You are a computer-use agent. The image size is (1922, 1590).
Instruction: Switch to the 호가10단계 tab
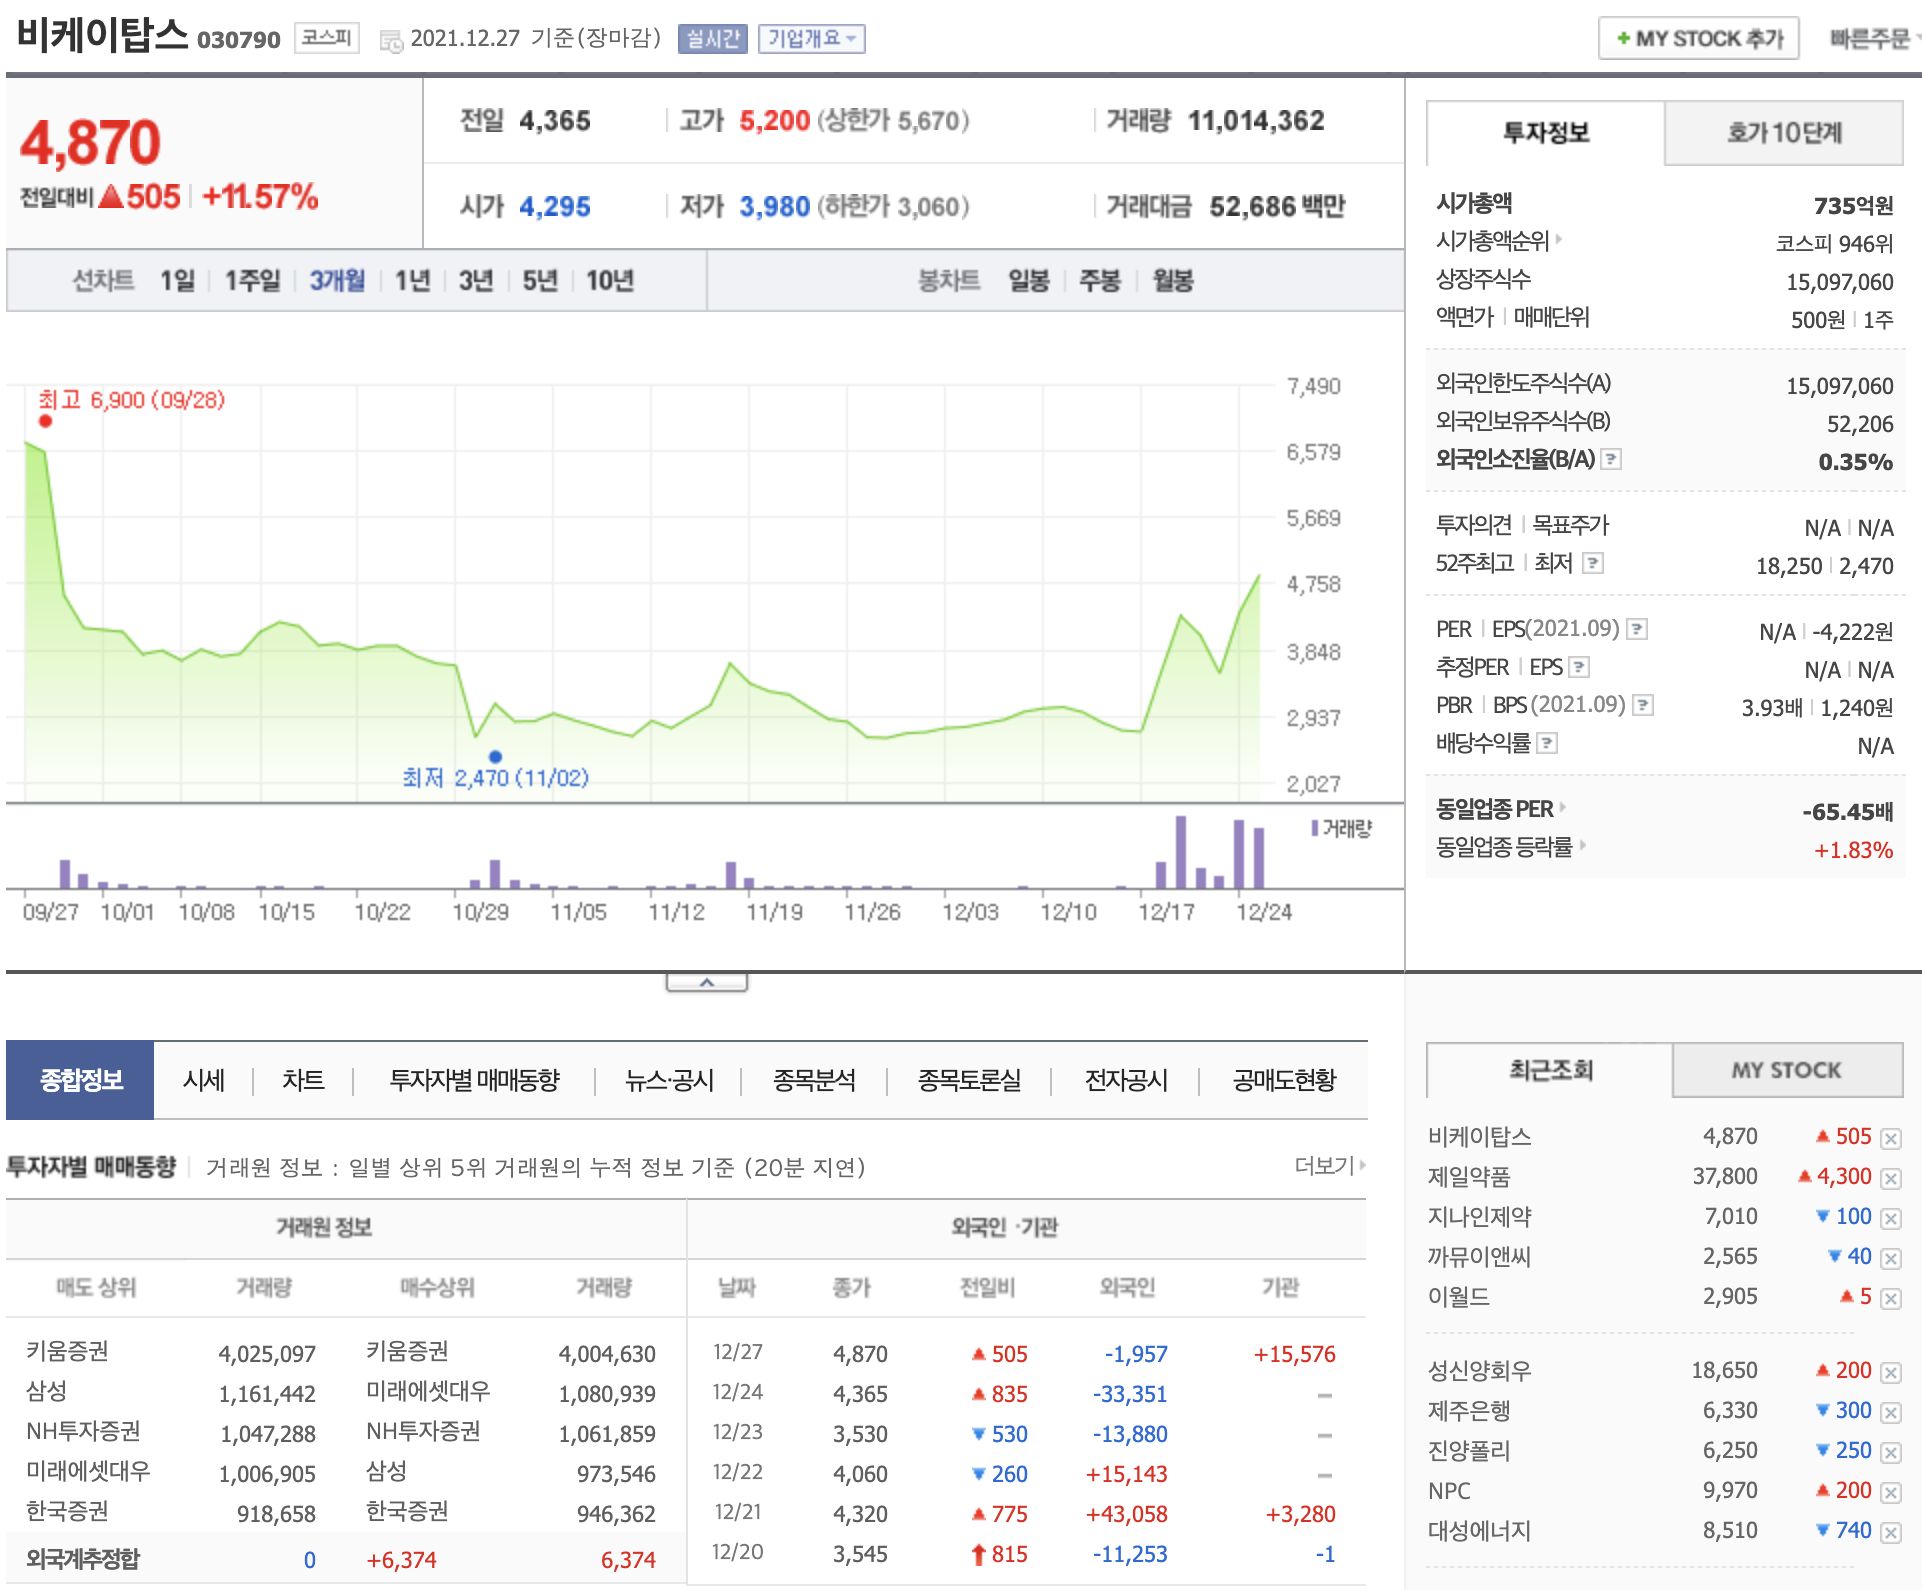pos(1783,133)
